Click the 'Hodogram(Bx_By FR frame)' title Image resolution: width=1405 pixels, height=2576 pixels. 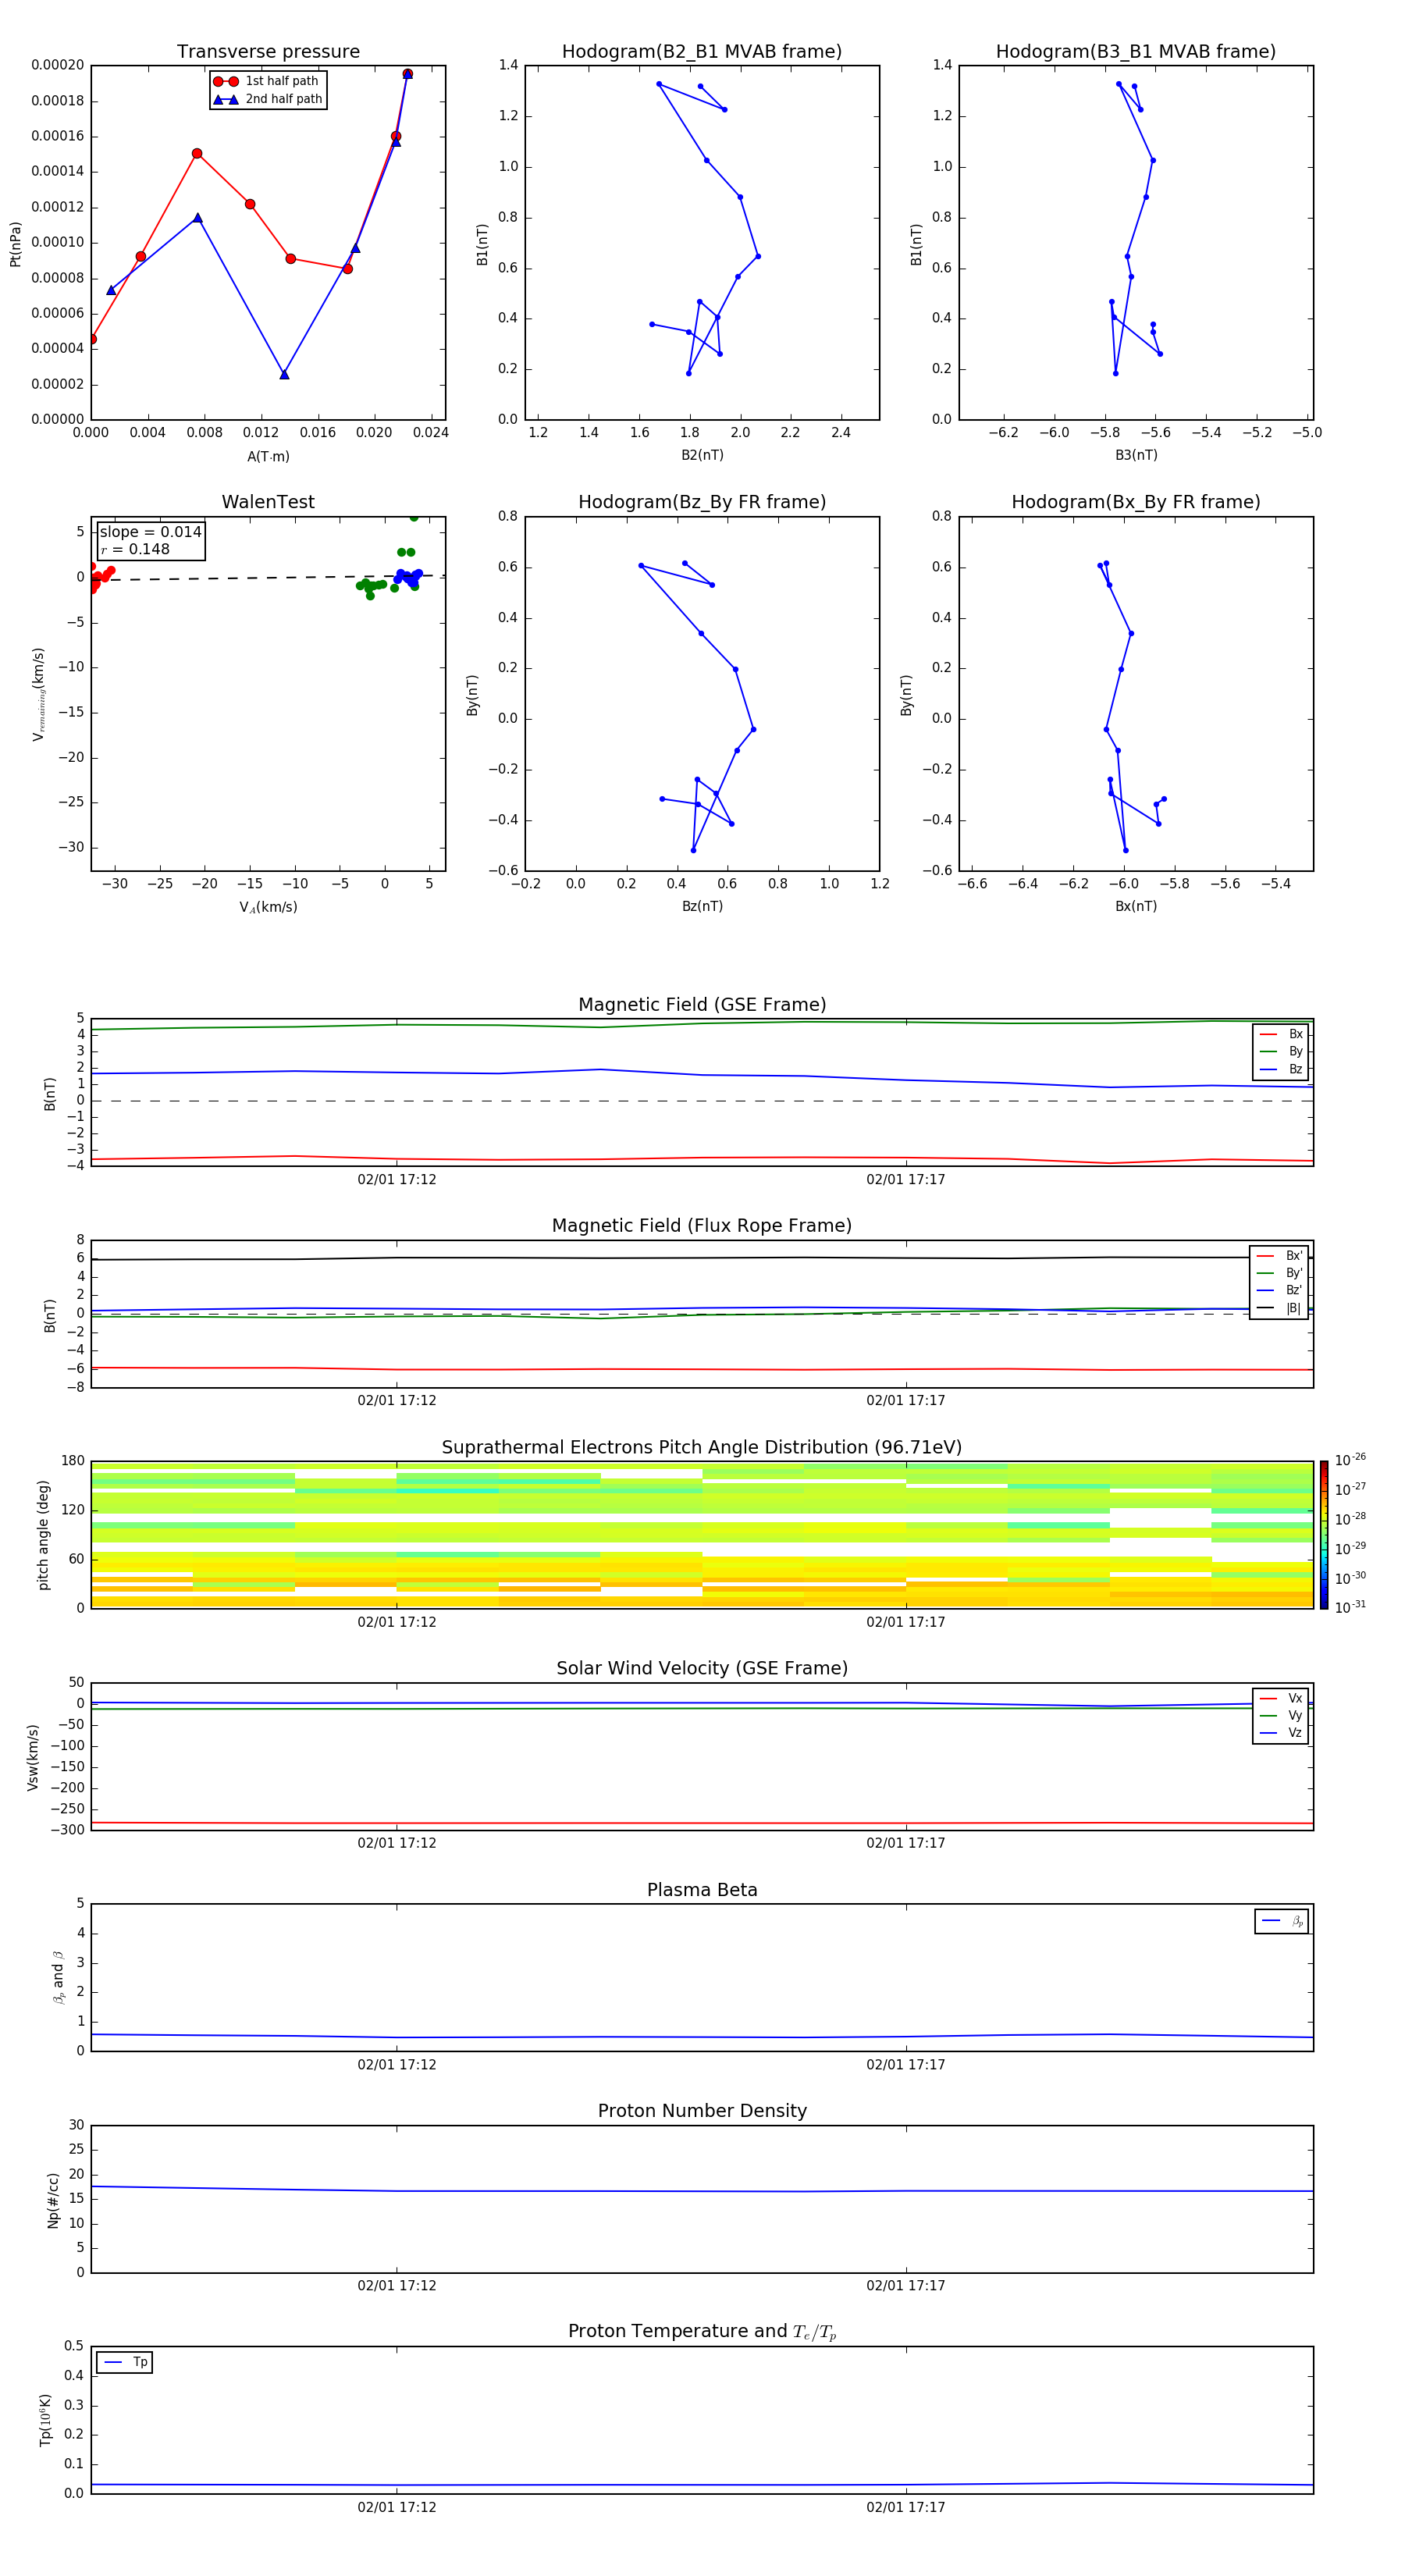point(1136,502)
